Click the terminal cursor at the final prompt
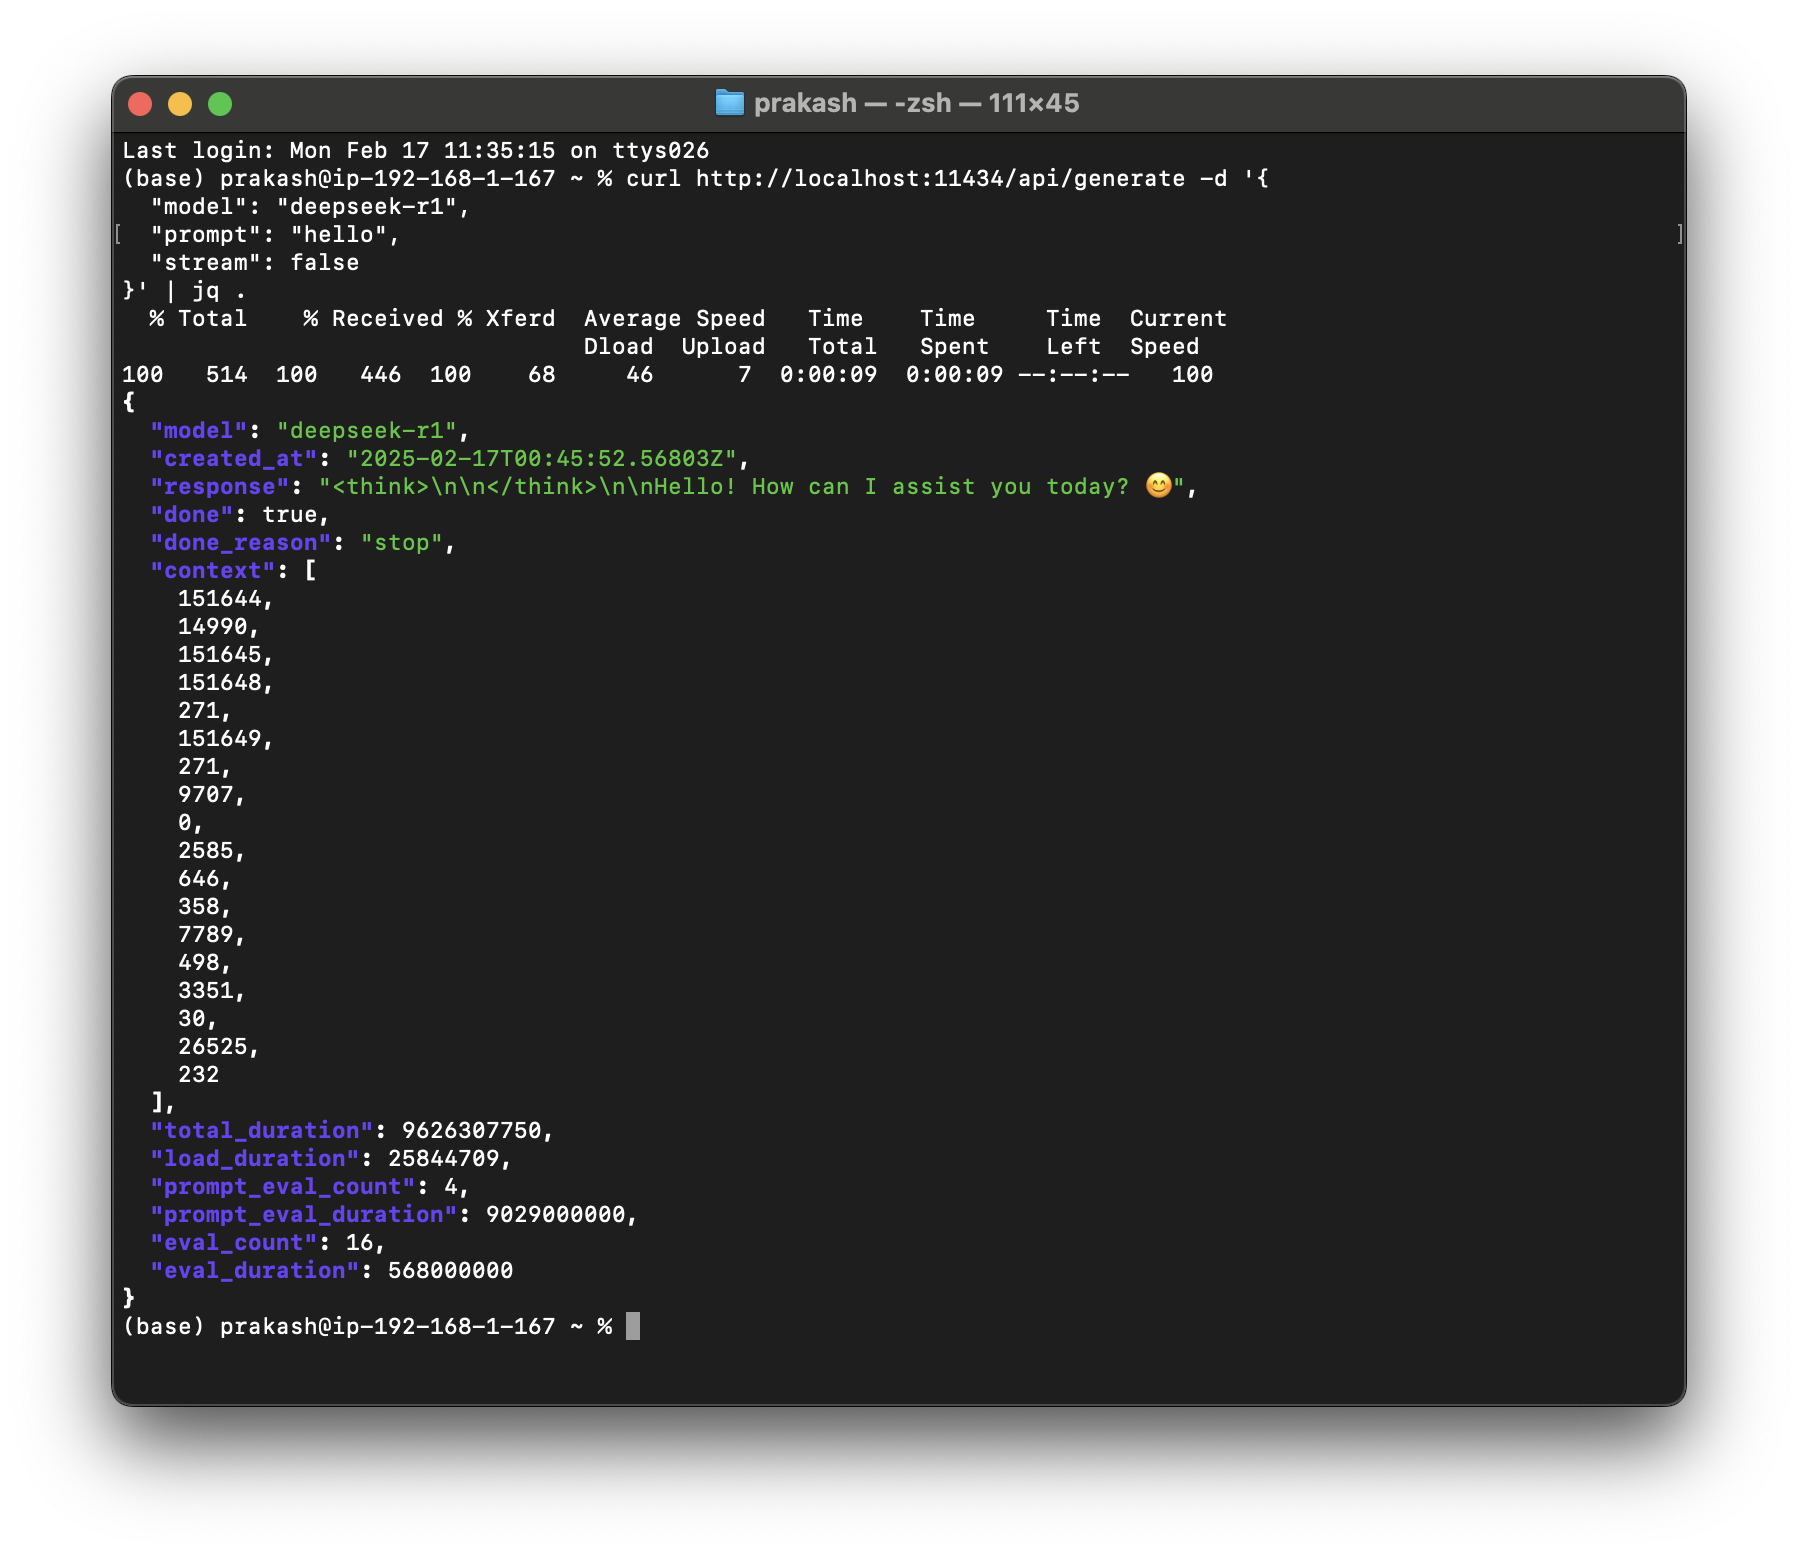1798x1554 pixels. coord(633,1326)
